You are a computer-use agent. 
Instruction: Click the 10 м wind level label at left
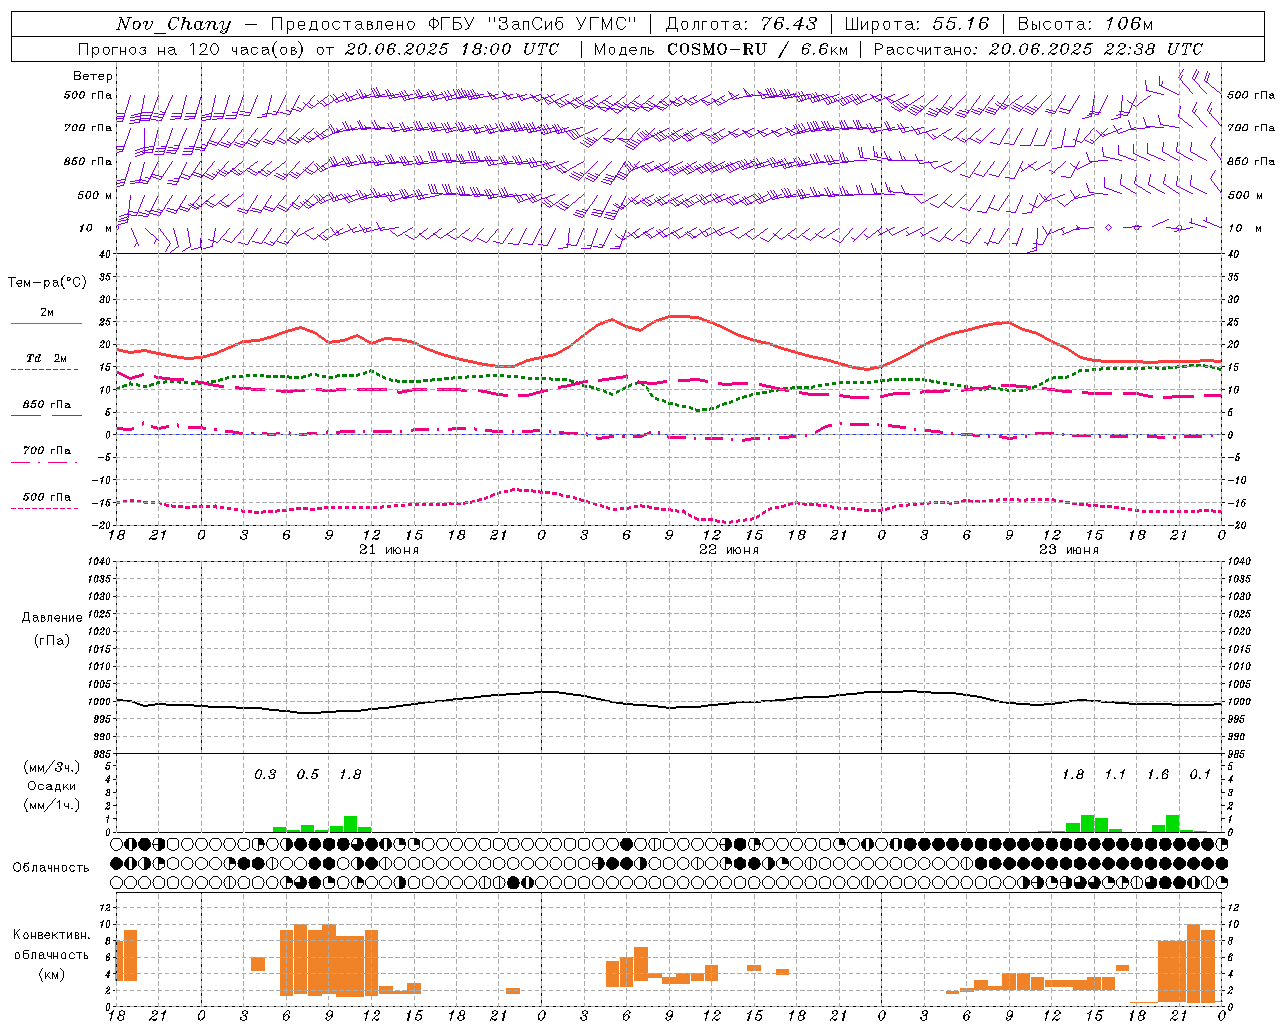point(96,228)
